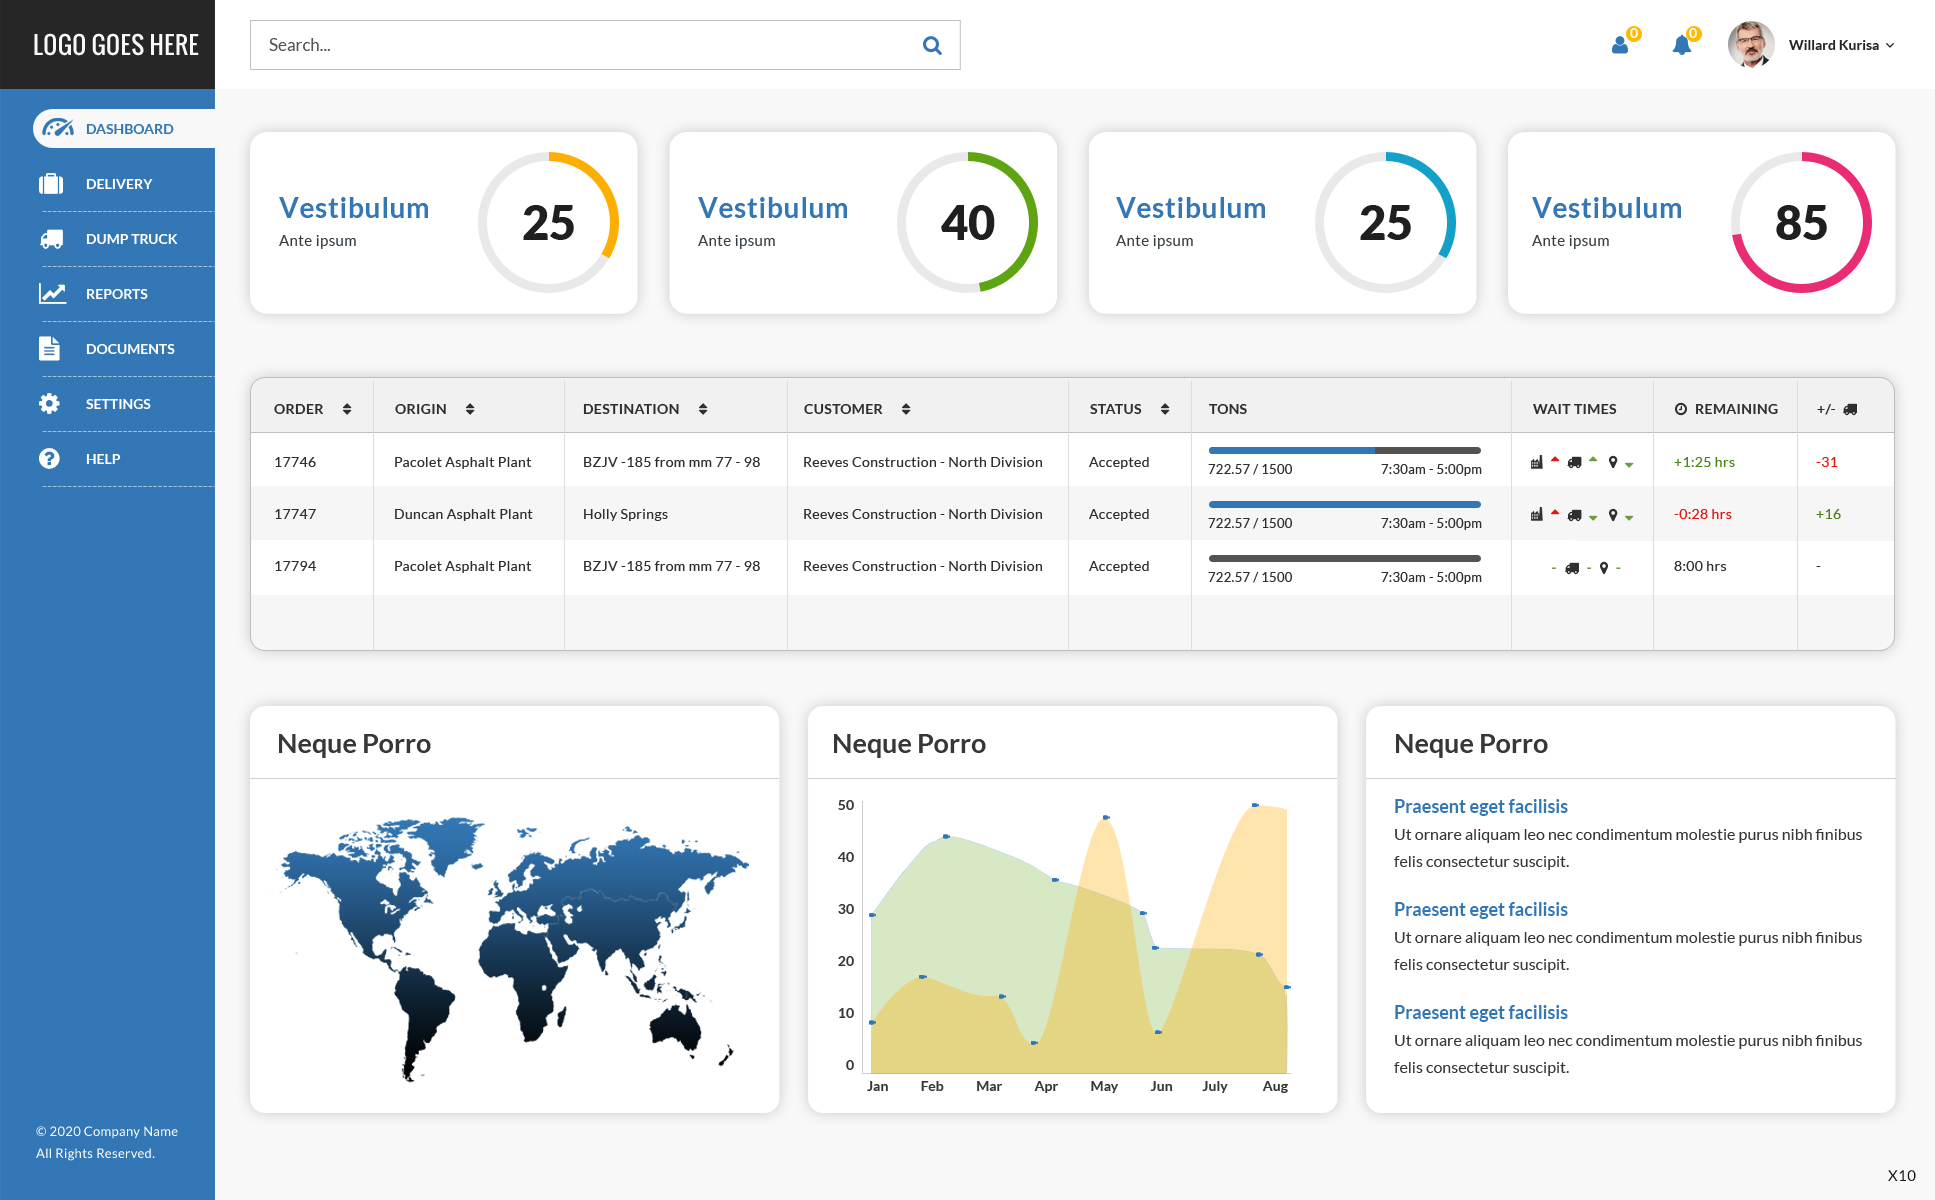The width and height of the screenshot is (1935, 1200).
Task: Open the third Praesent eget facilisis link
Action: click(1480, 1012)
